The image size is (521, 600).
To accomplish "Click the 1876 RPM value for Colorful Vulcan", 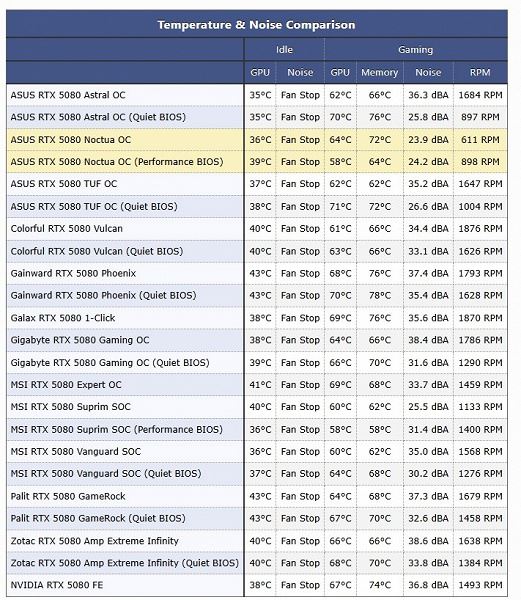I will pyautogui.click(x=480, y=229).
